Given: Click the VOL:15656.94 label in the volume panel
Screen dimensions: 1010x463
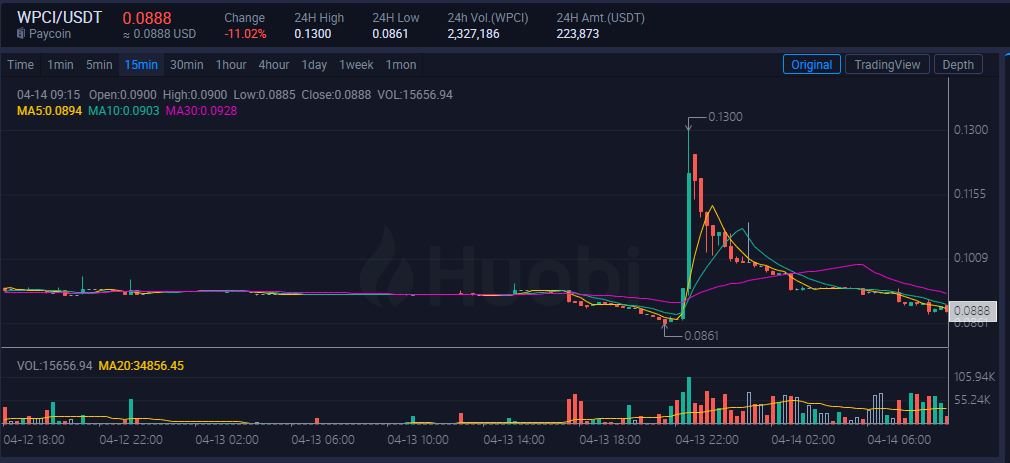Looking at the screenshot, I should pyautogui.click(x=55, y=366).
